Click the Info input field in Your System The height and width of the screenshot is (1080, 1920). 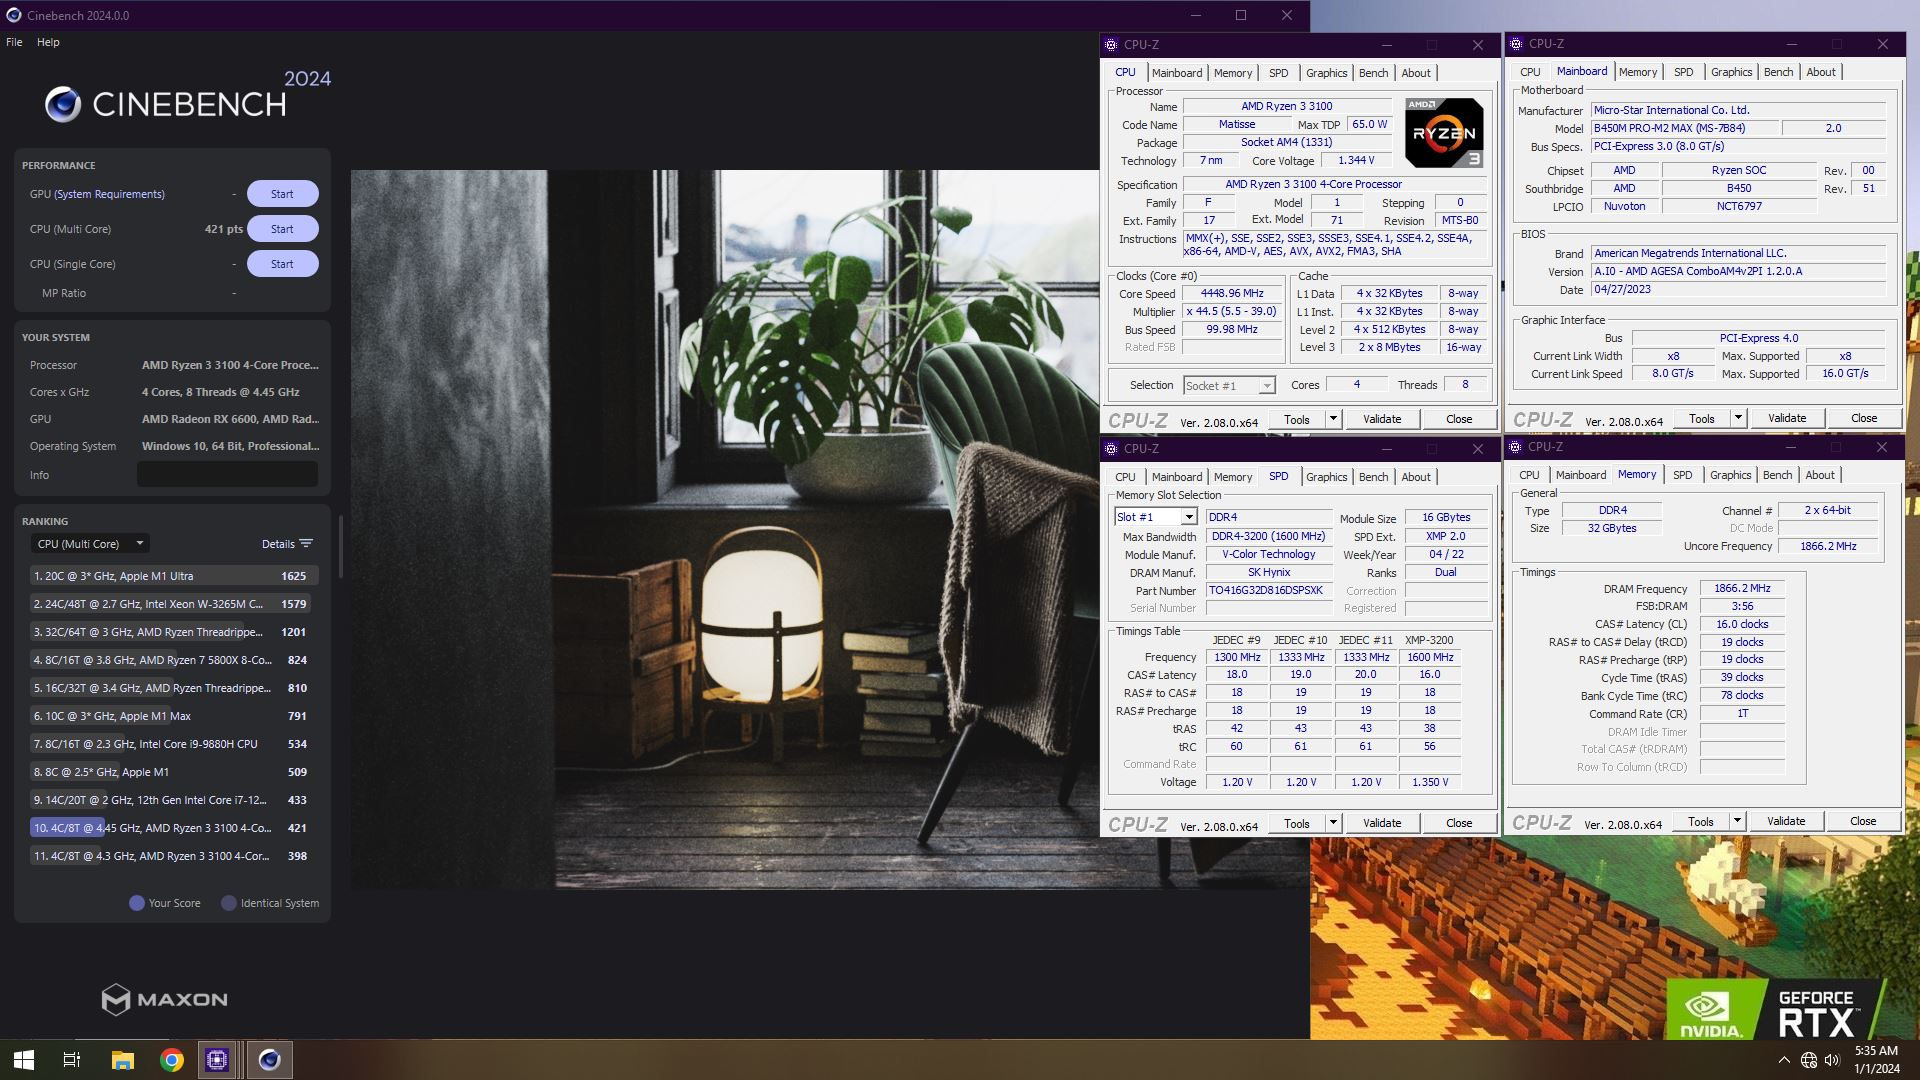click(x=227, y=475)
